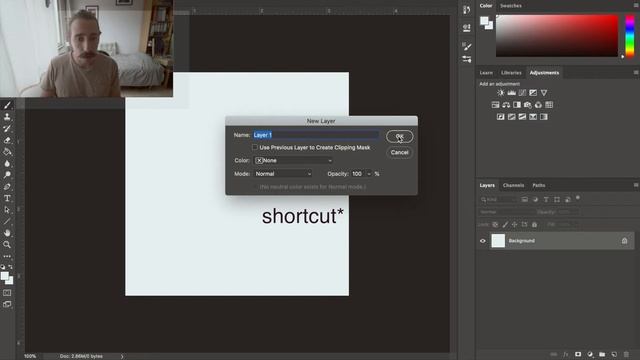Select the Paint Bucket tool
This screenshot has height=360, width=640.
click(7, 152)
